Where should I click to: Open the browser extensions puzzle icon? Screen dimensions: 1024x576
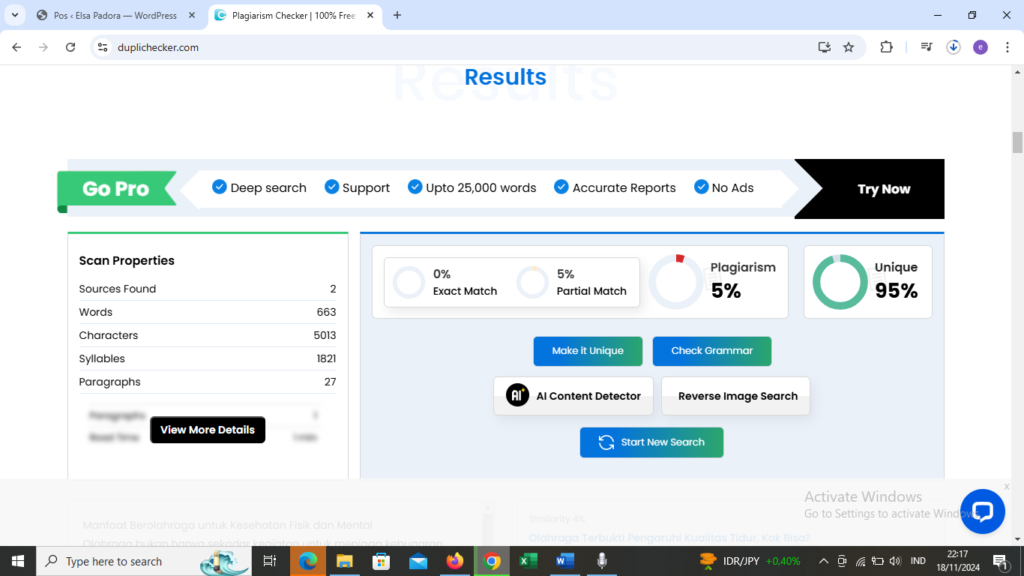(x=886, y=47)
